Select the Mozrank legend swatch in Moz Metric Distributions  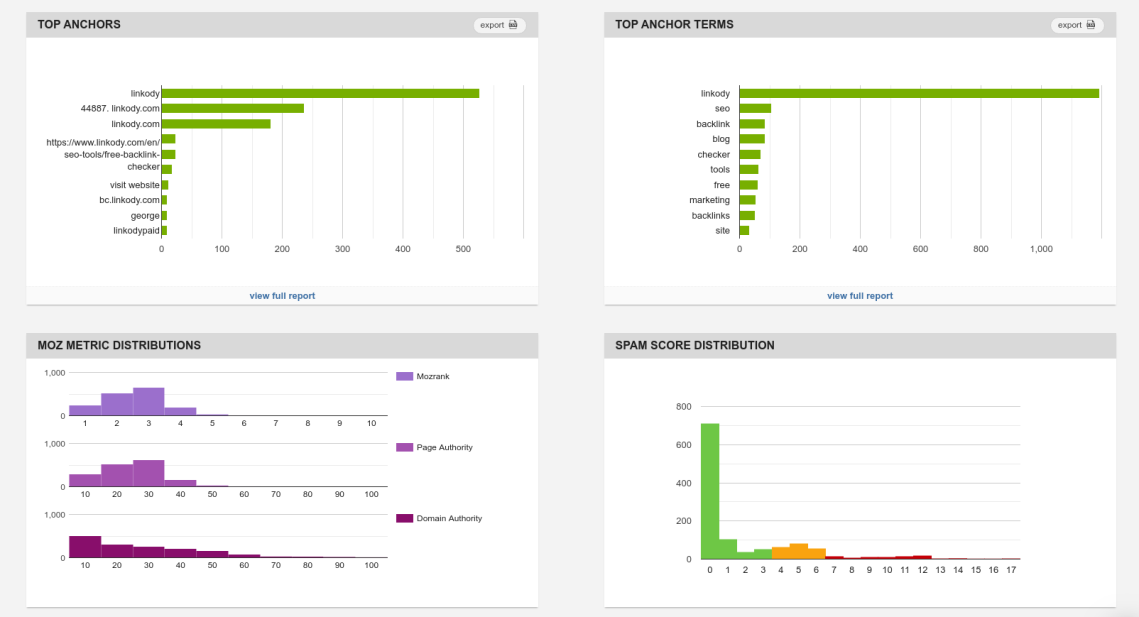(406, 375)
